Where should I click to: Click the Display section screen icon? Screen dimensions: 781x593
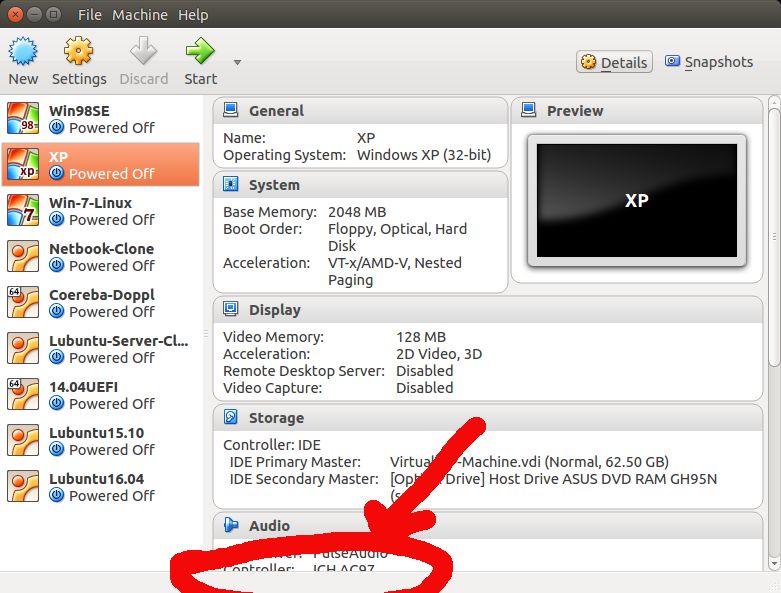231,309
